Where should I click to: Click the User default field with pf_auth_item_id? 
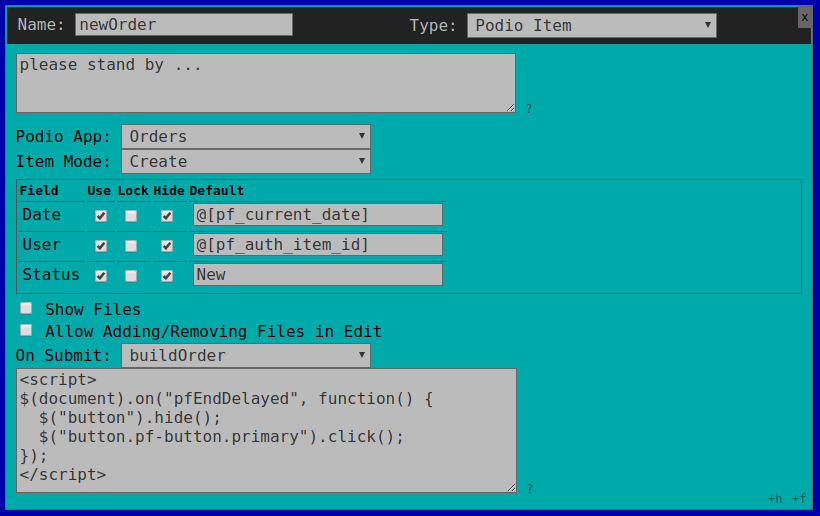tap(318, 245)
